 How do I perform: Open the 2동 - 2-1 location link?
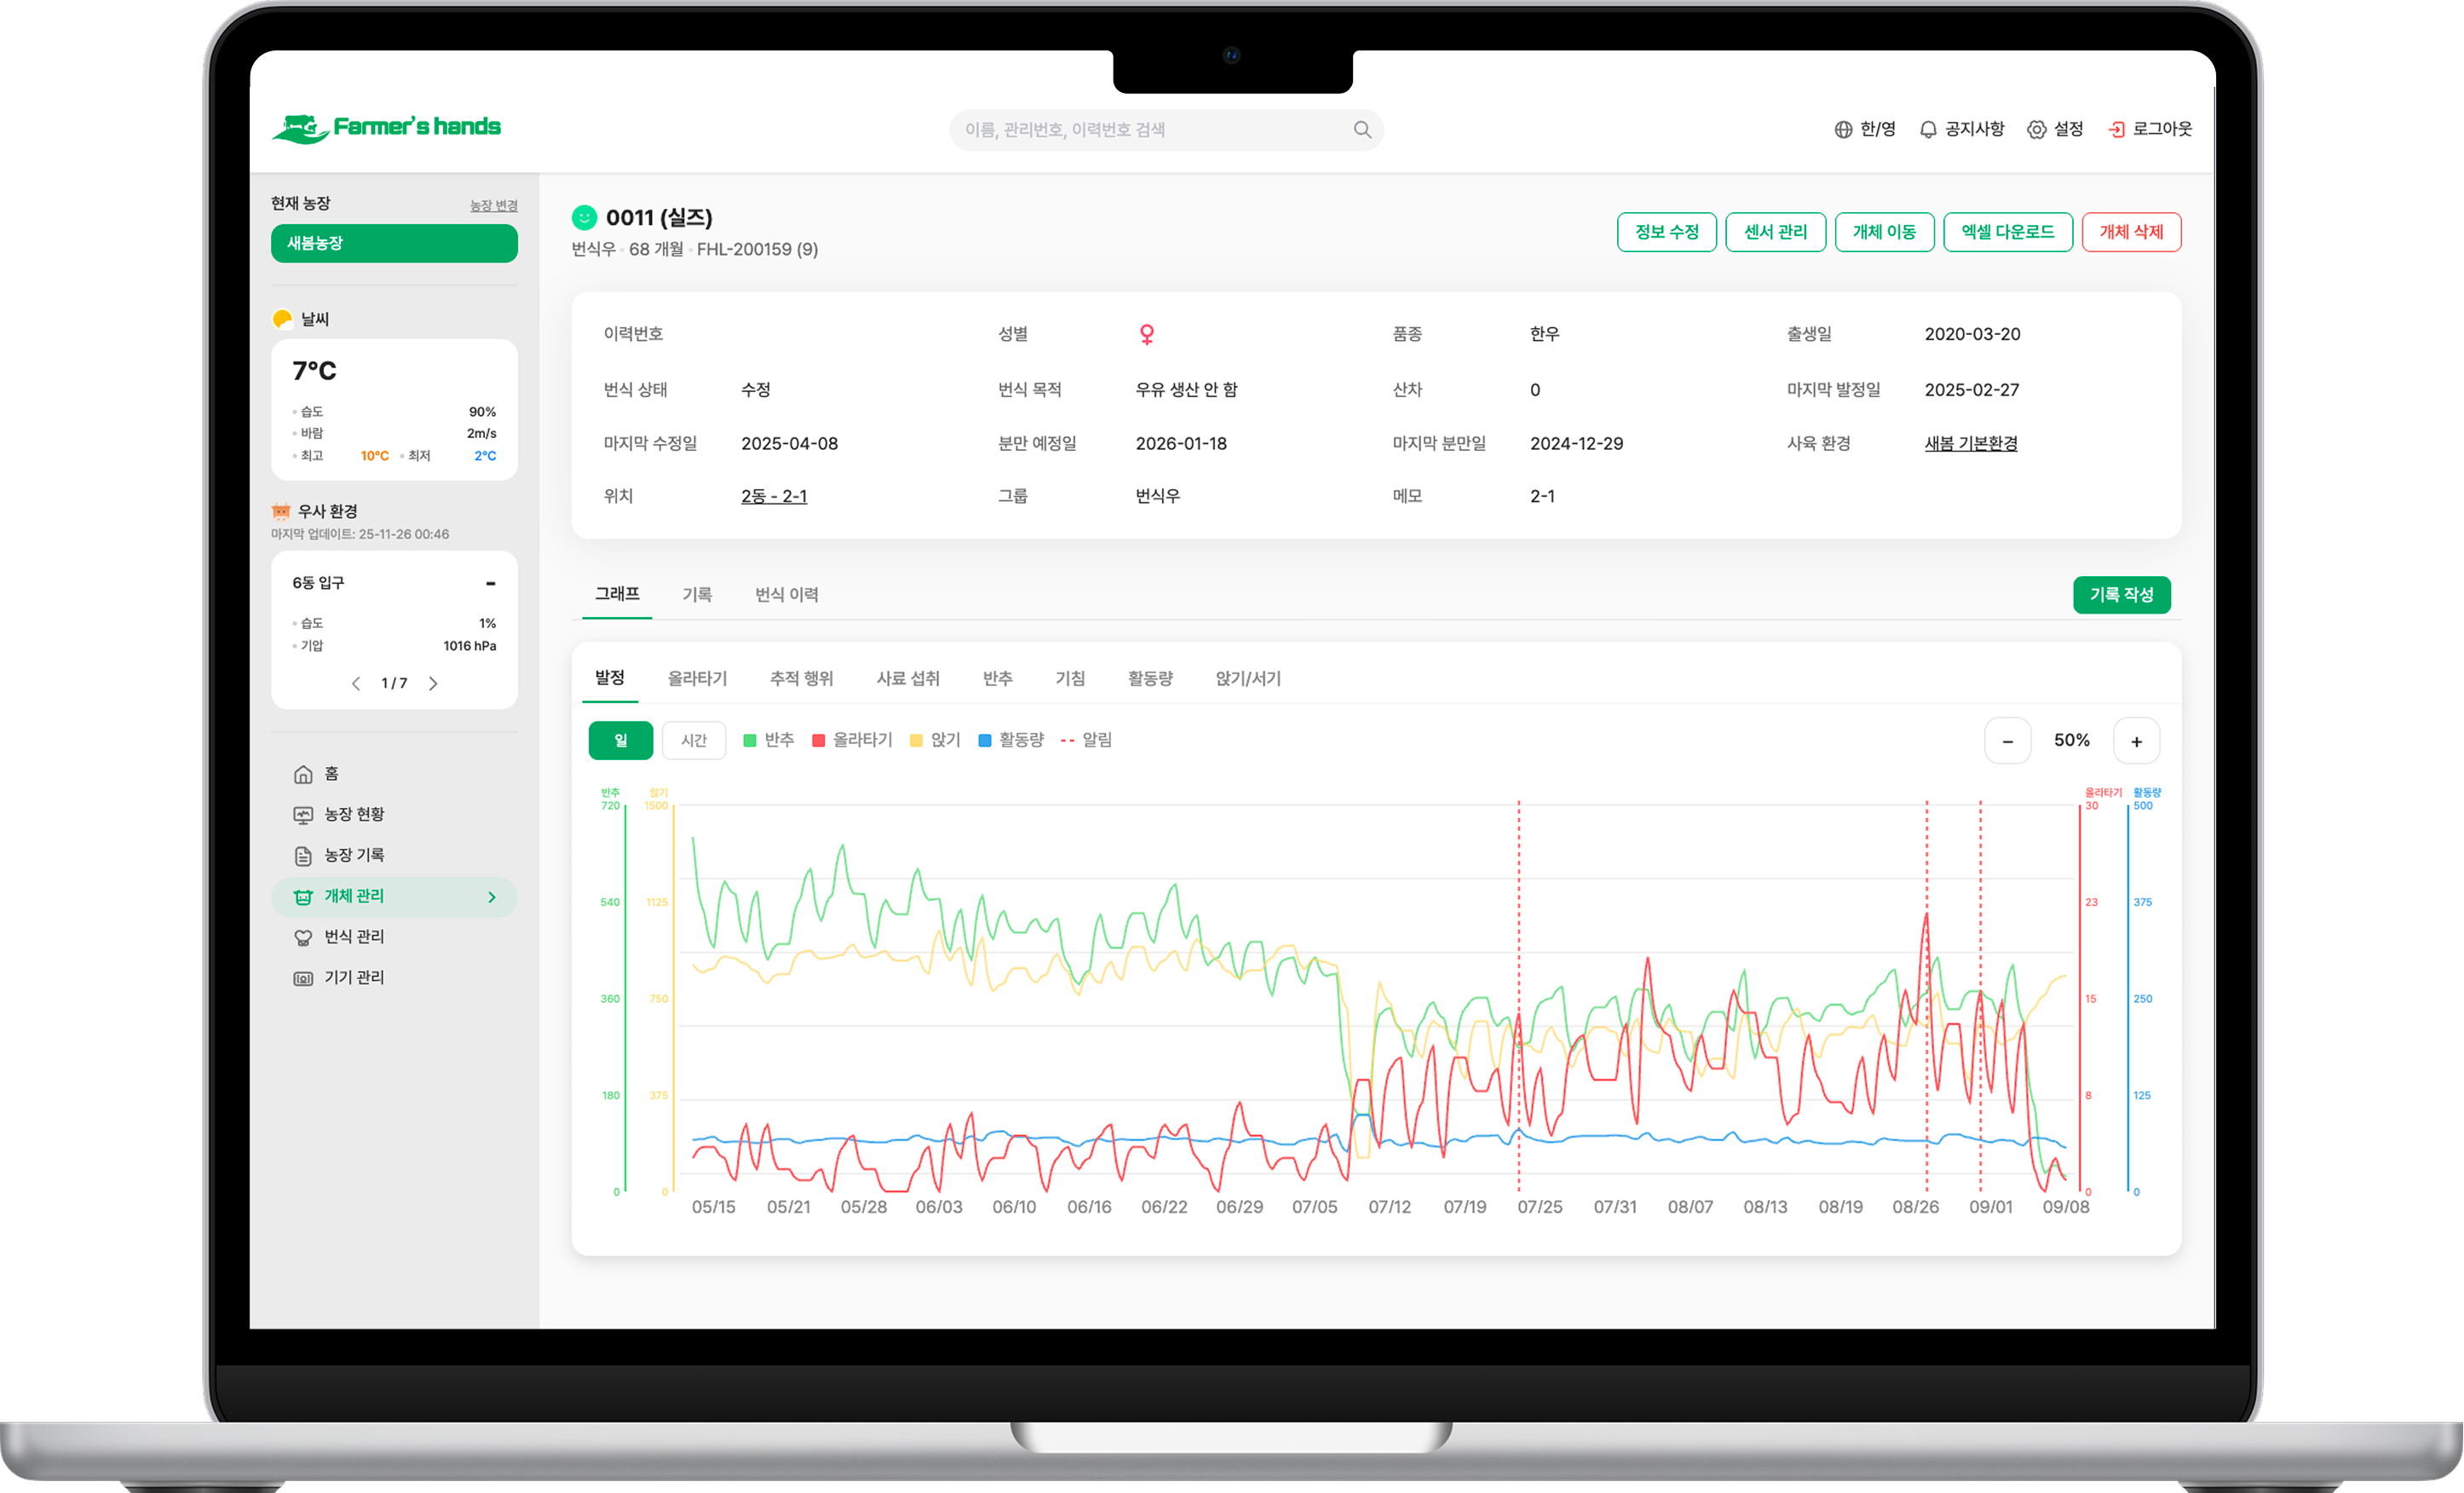(773, 496)
